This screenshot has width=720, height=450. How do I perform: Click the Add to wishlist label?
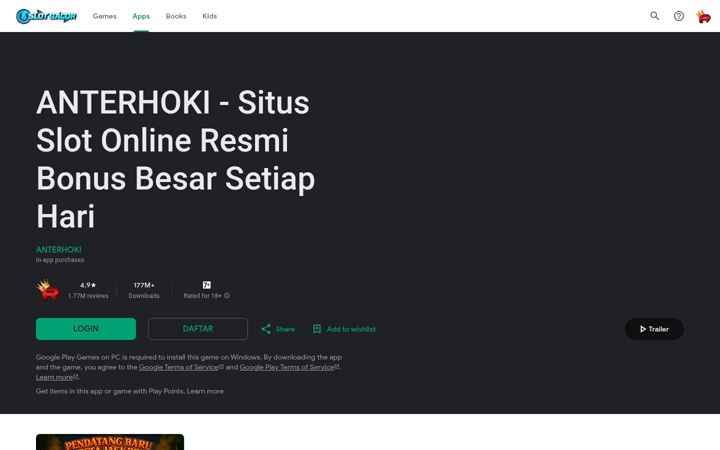[x=351, y=329]
